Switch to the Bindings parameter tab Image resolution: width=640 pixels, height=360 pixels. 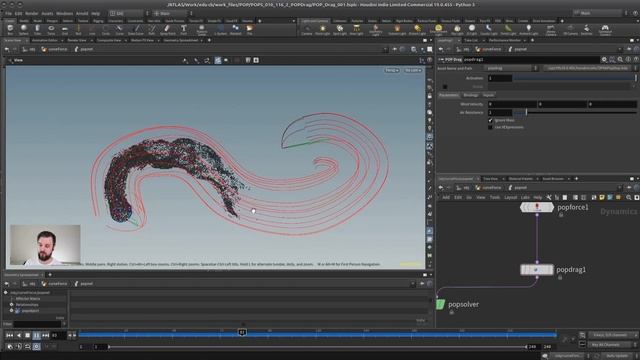pyautogui.click(x=471, y=95)
